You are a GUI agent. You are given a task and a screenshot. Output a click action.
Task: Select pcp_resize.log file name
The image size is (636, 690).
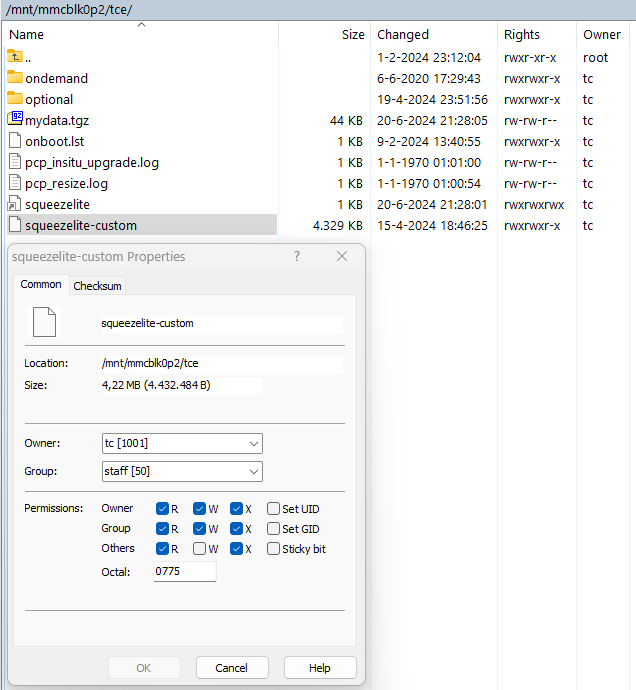(x=66, y=184)
